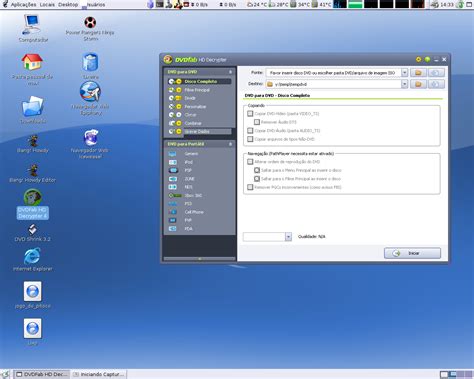Click the green help button in title bar

coord(427,59)
